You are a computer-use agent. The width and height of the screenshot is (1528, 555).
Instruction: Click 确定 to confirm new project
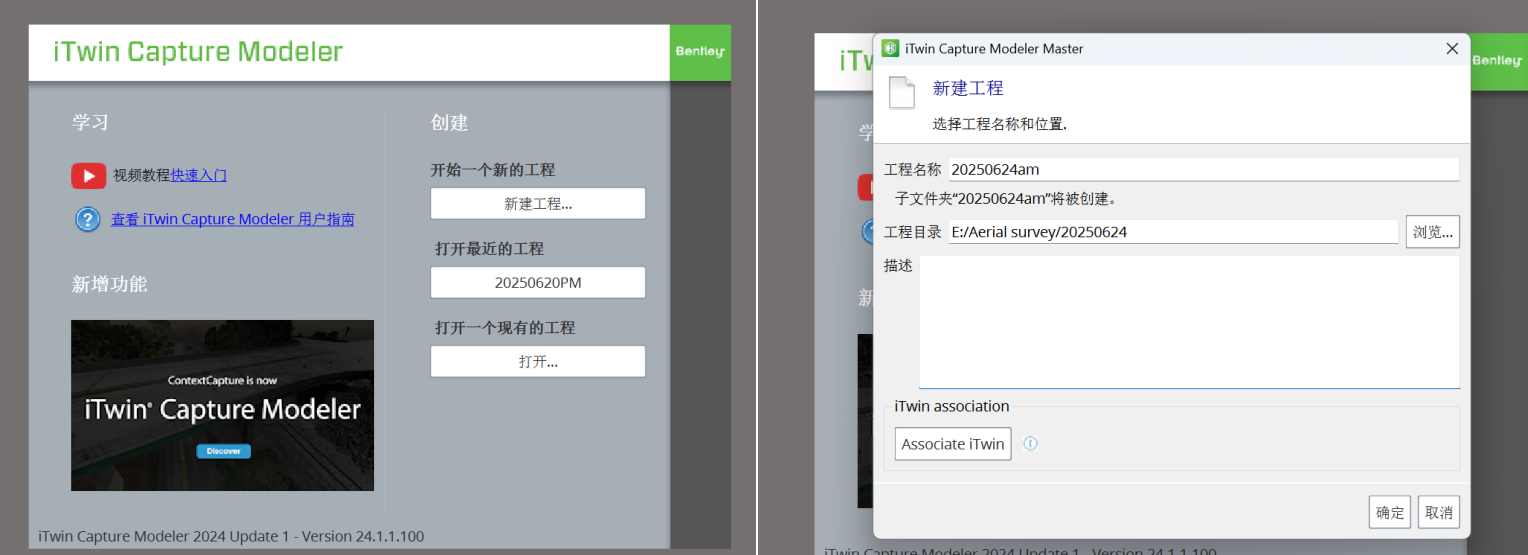tap(1390, 512)
